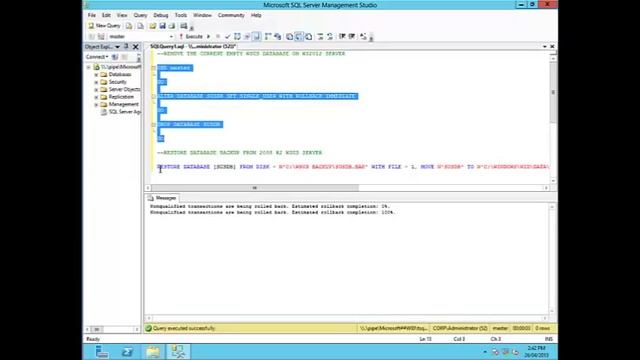This screenshot has height=360, width=640.
Task: Expand the Databases folder
Action: pos(96,75)
